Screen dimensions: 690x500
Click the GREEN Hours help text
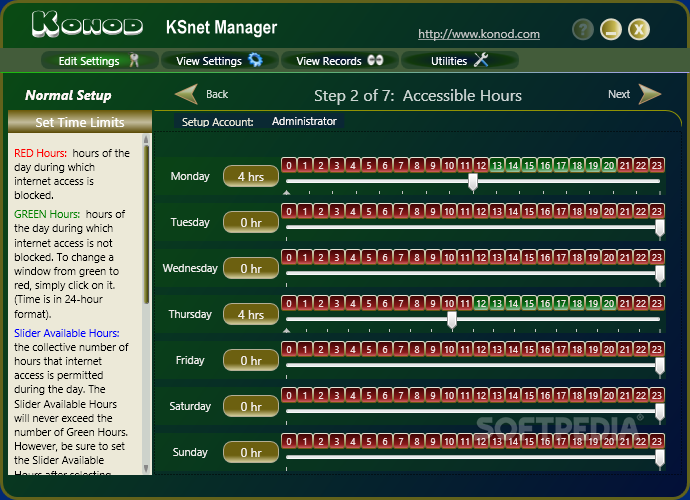(x=47, y=214)
